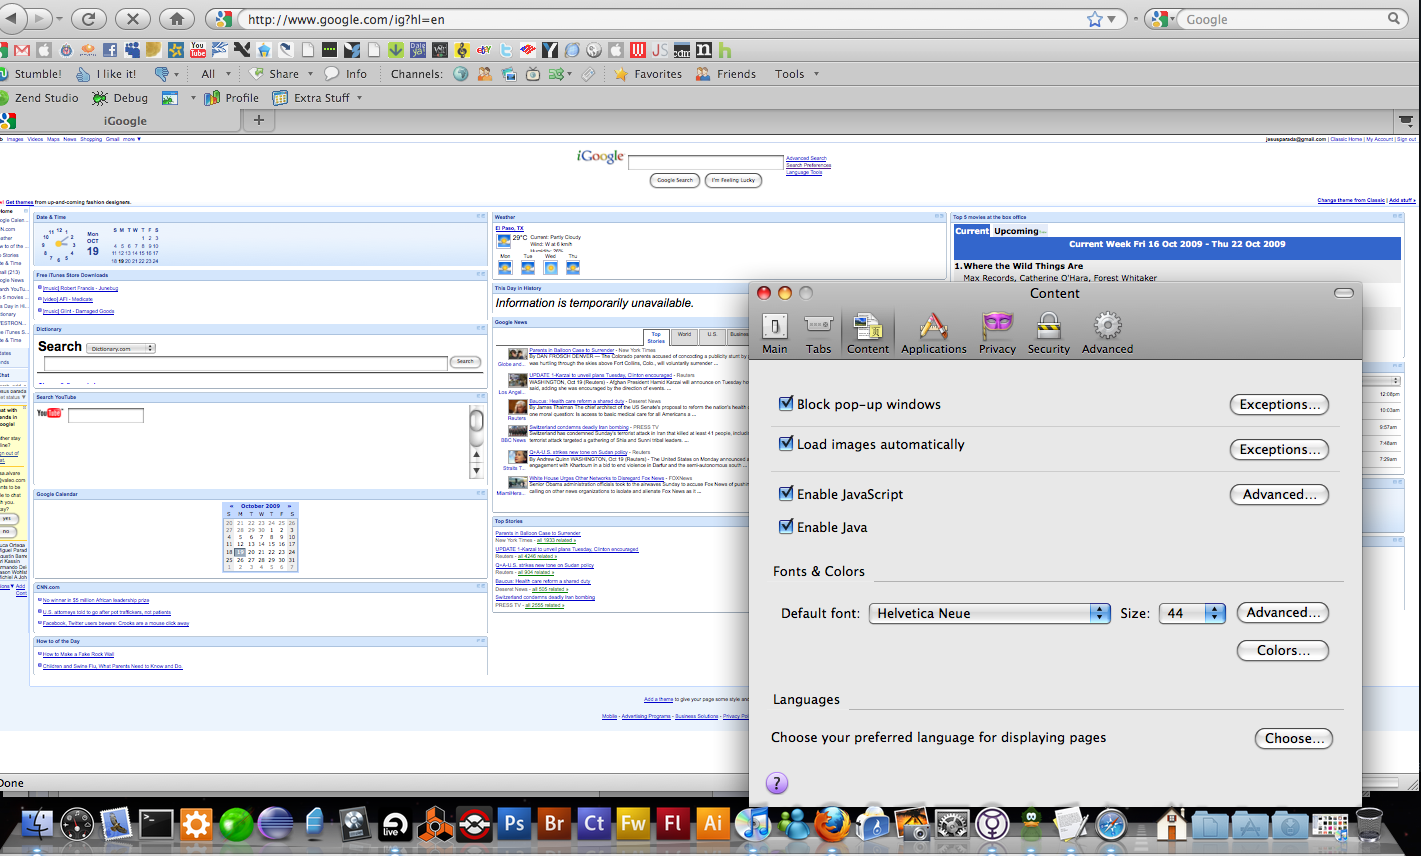Image resolution: width=1421 pixels, height=856 pixels.
Task: Open the Gmail bookmark icon
Action: [21, 49]
